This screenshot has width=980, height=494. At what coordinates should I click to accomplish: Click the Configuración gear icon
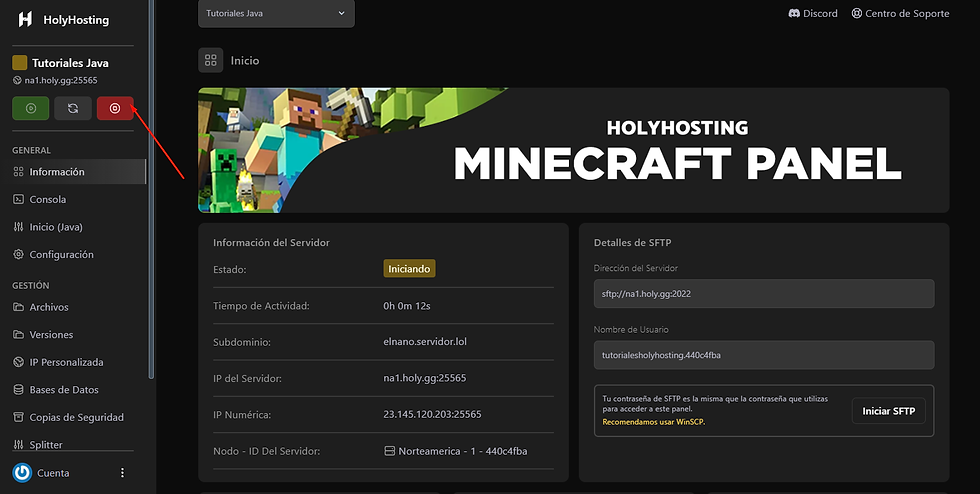[19, 254]
